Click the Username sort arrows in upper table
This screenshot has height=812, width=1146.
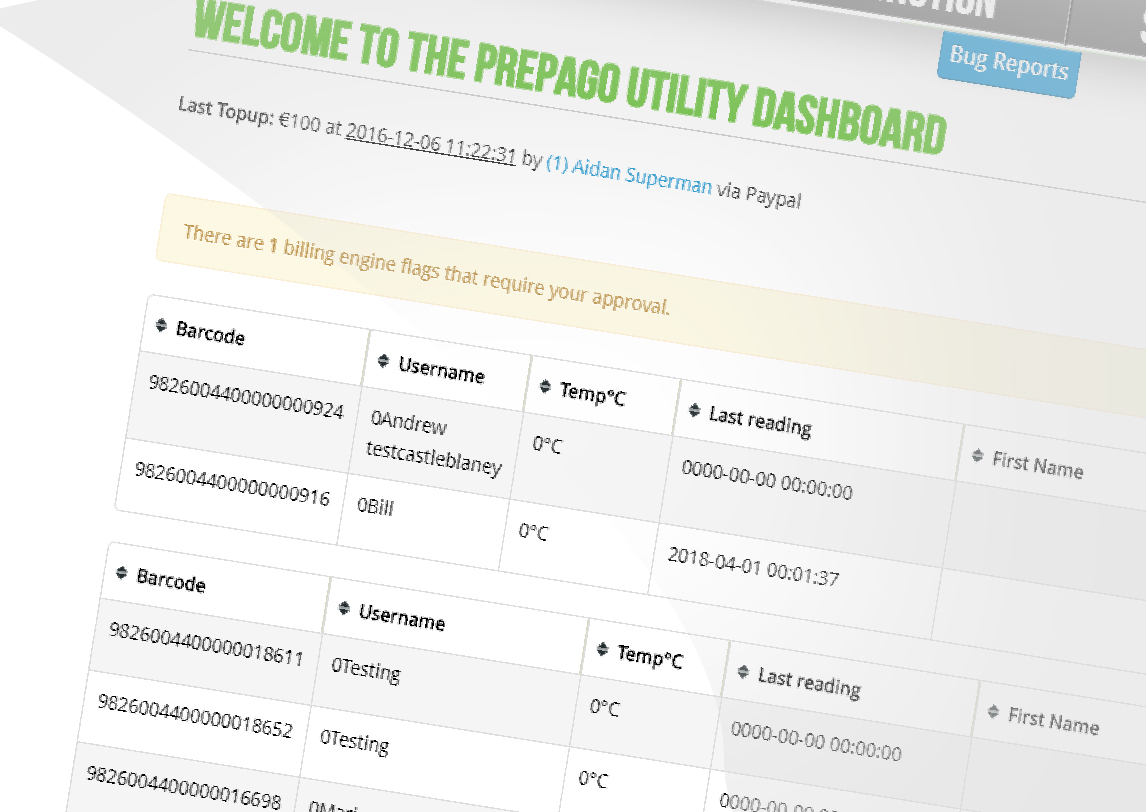tap(383, 360)
